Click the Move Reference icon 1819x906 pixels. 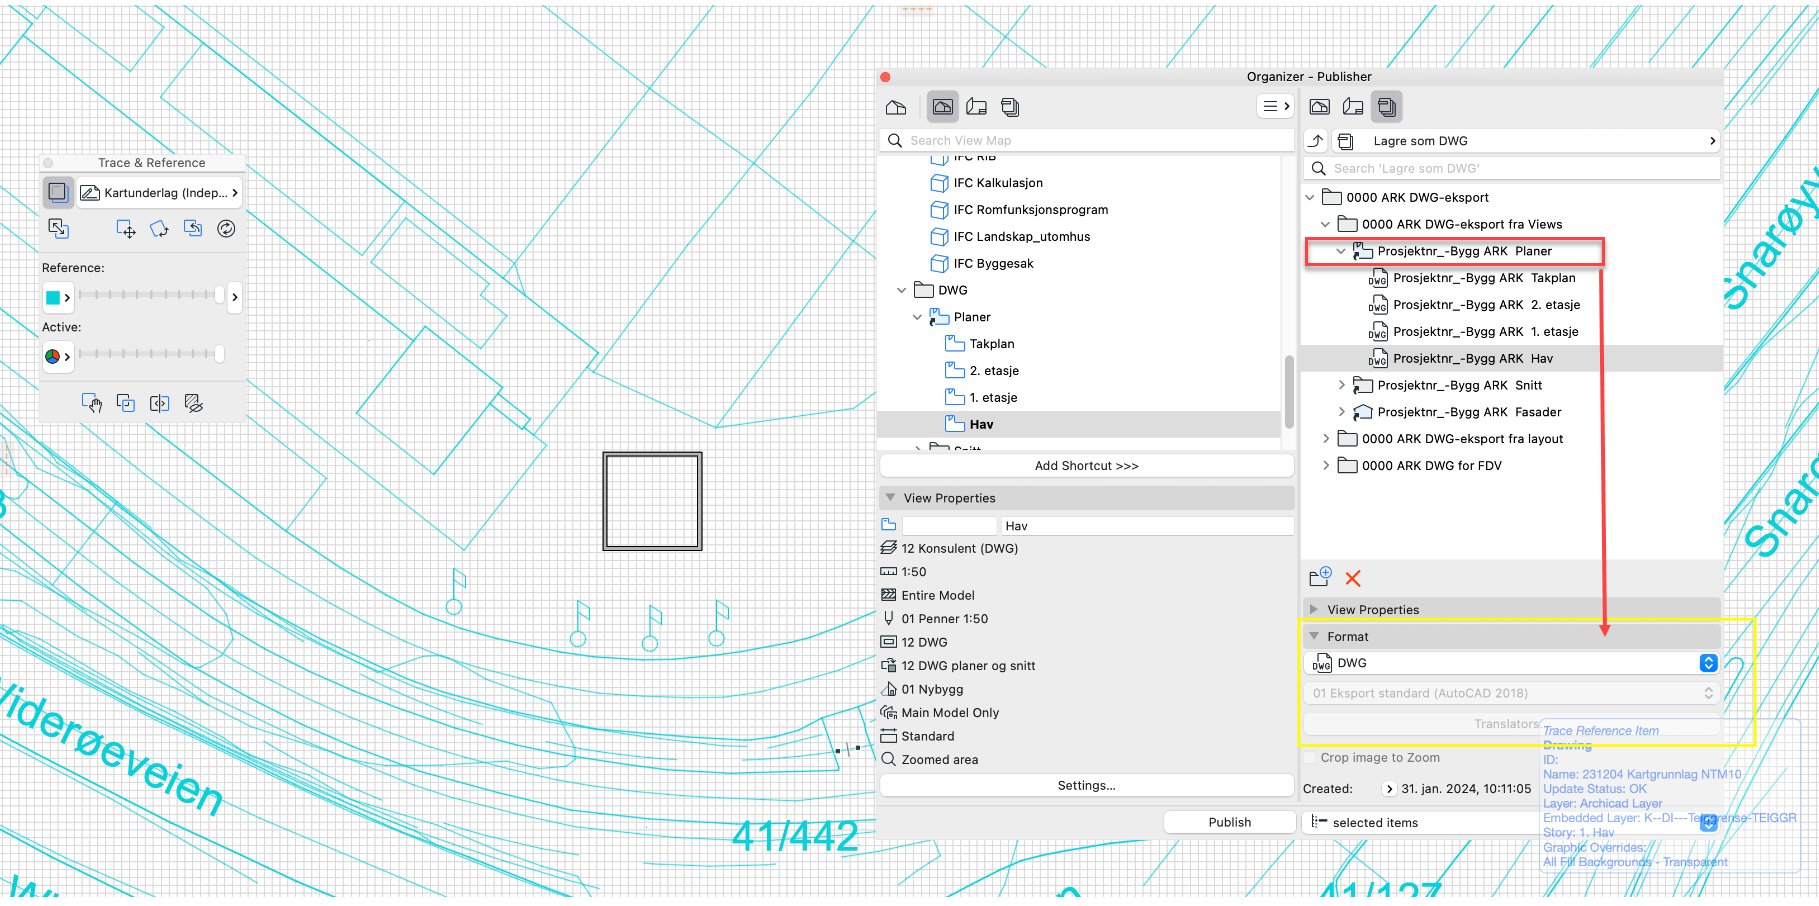point(126,229)
